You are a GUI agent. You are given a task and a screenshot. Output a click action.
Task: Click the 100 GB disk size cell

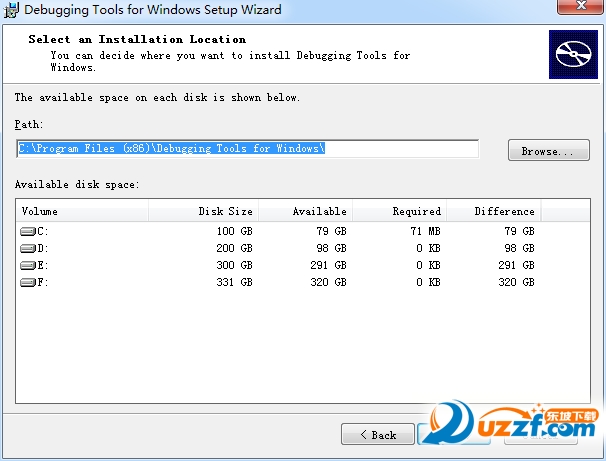tap(235, 231)
